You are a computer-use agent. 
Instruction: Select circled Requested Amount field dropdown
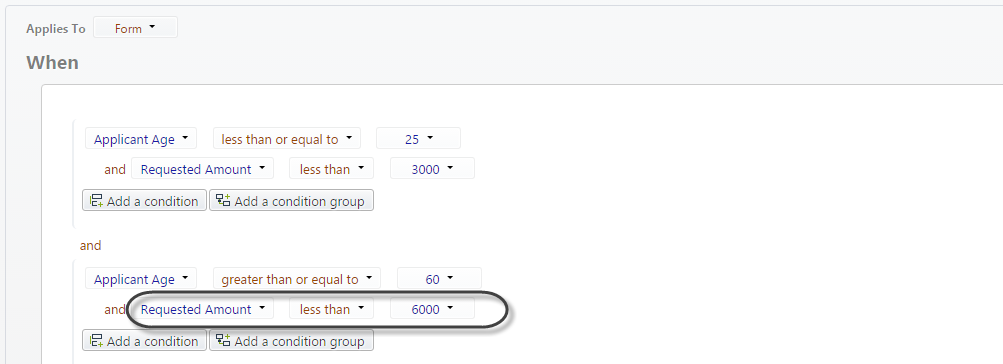click(202, 309)
